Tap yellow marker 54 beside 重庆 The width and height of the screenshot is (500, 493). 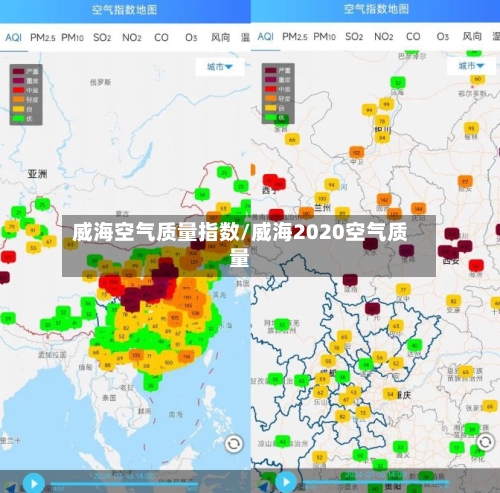point(390,395)
